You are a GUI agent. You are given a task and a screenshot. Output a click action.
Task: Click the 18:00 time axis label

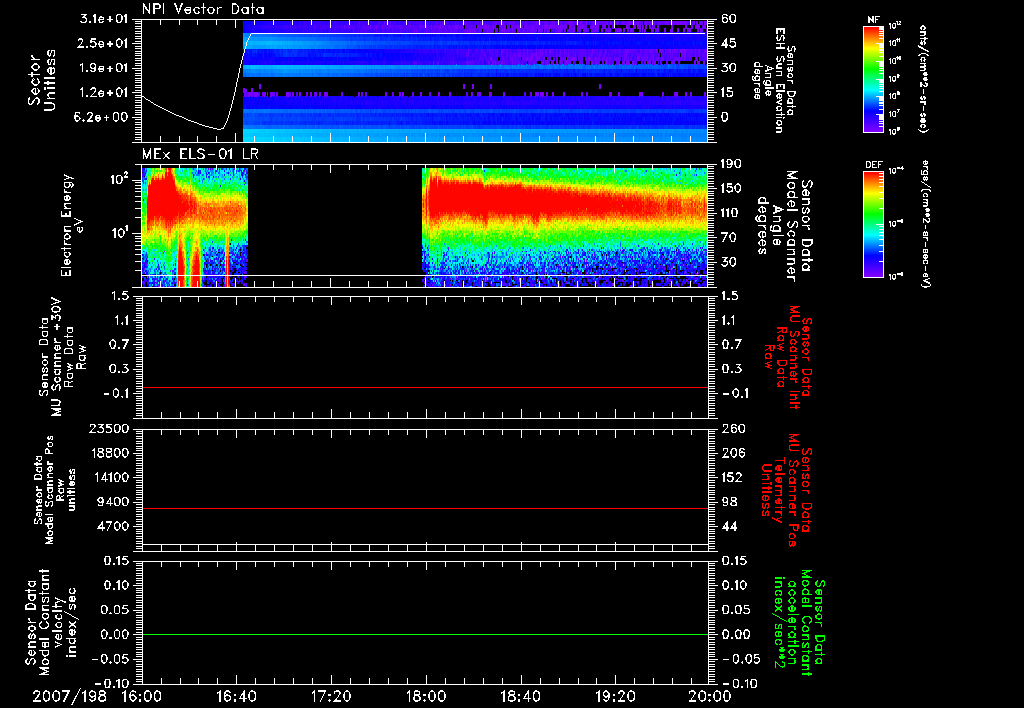(x=426, y=696)
